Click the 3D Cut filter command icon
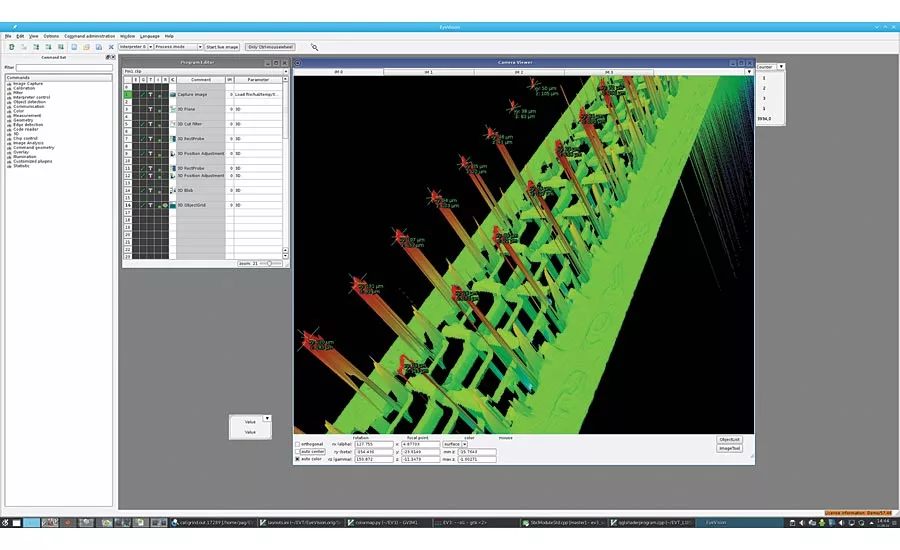Image resolution: width=900 pixels, height=550 pixels. 173,123
